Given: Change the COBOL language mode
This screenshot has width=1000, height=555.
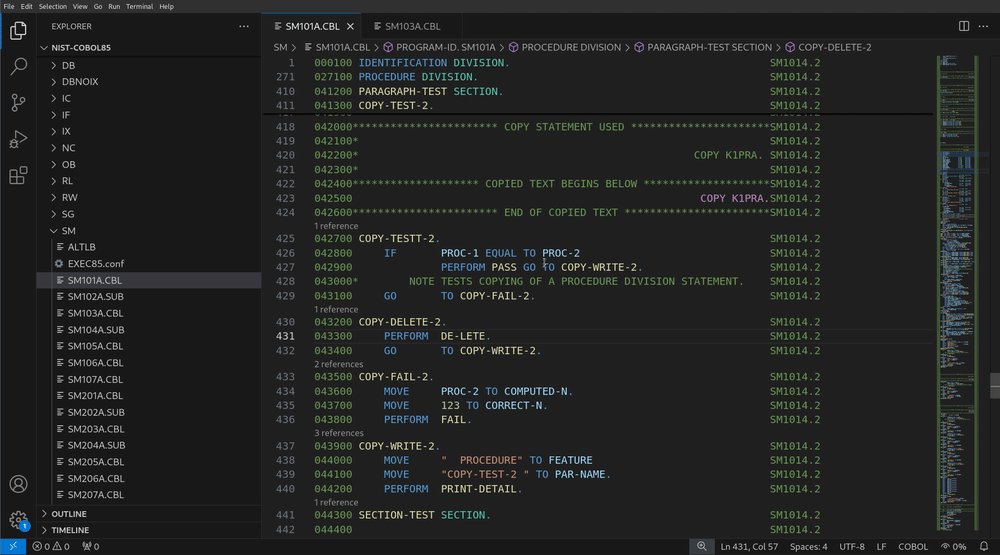Looking at the screenshot, I should pos(911,547).
